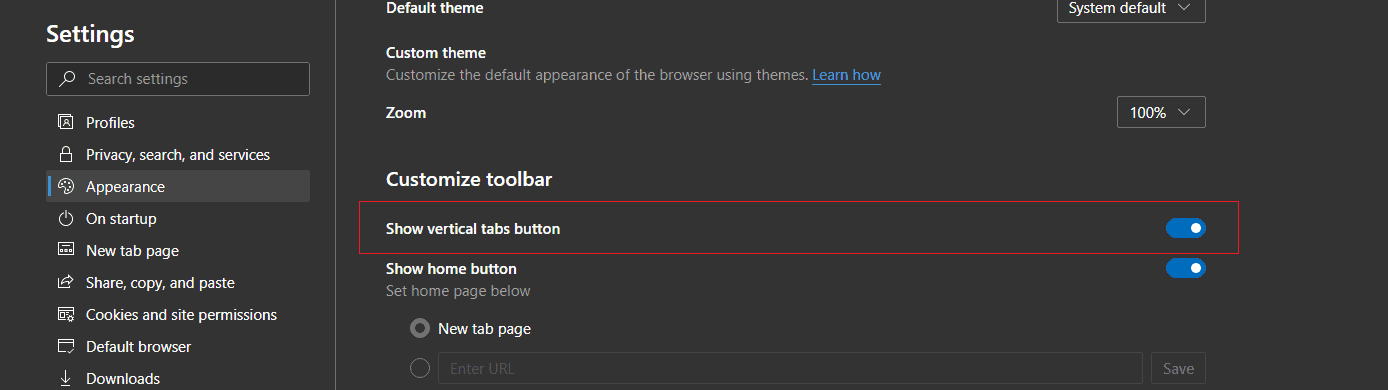Screen dimensions: 1388x390
Task: Open the Privacy, search, and services section
Action: coord(178,155)
